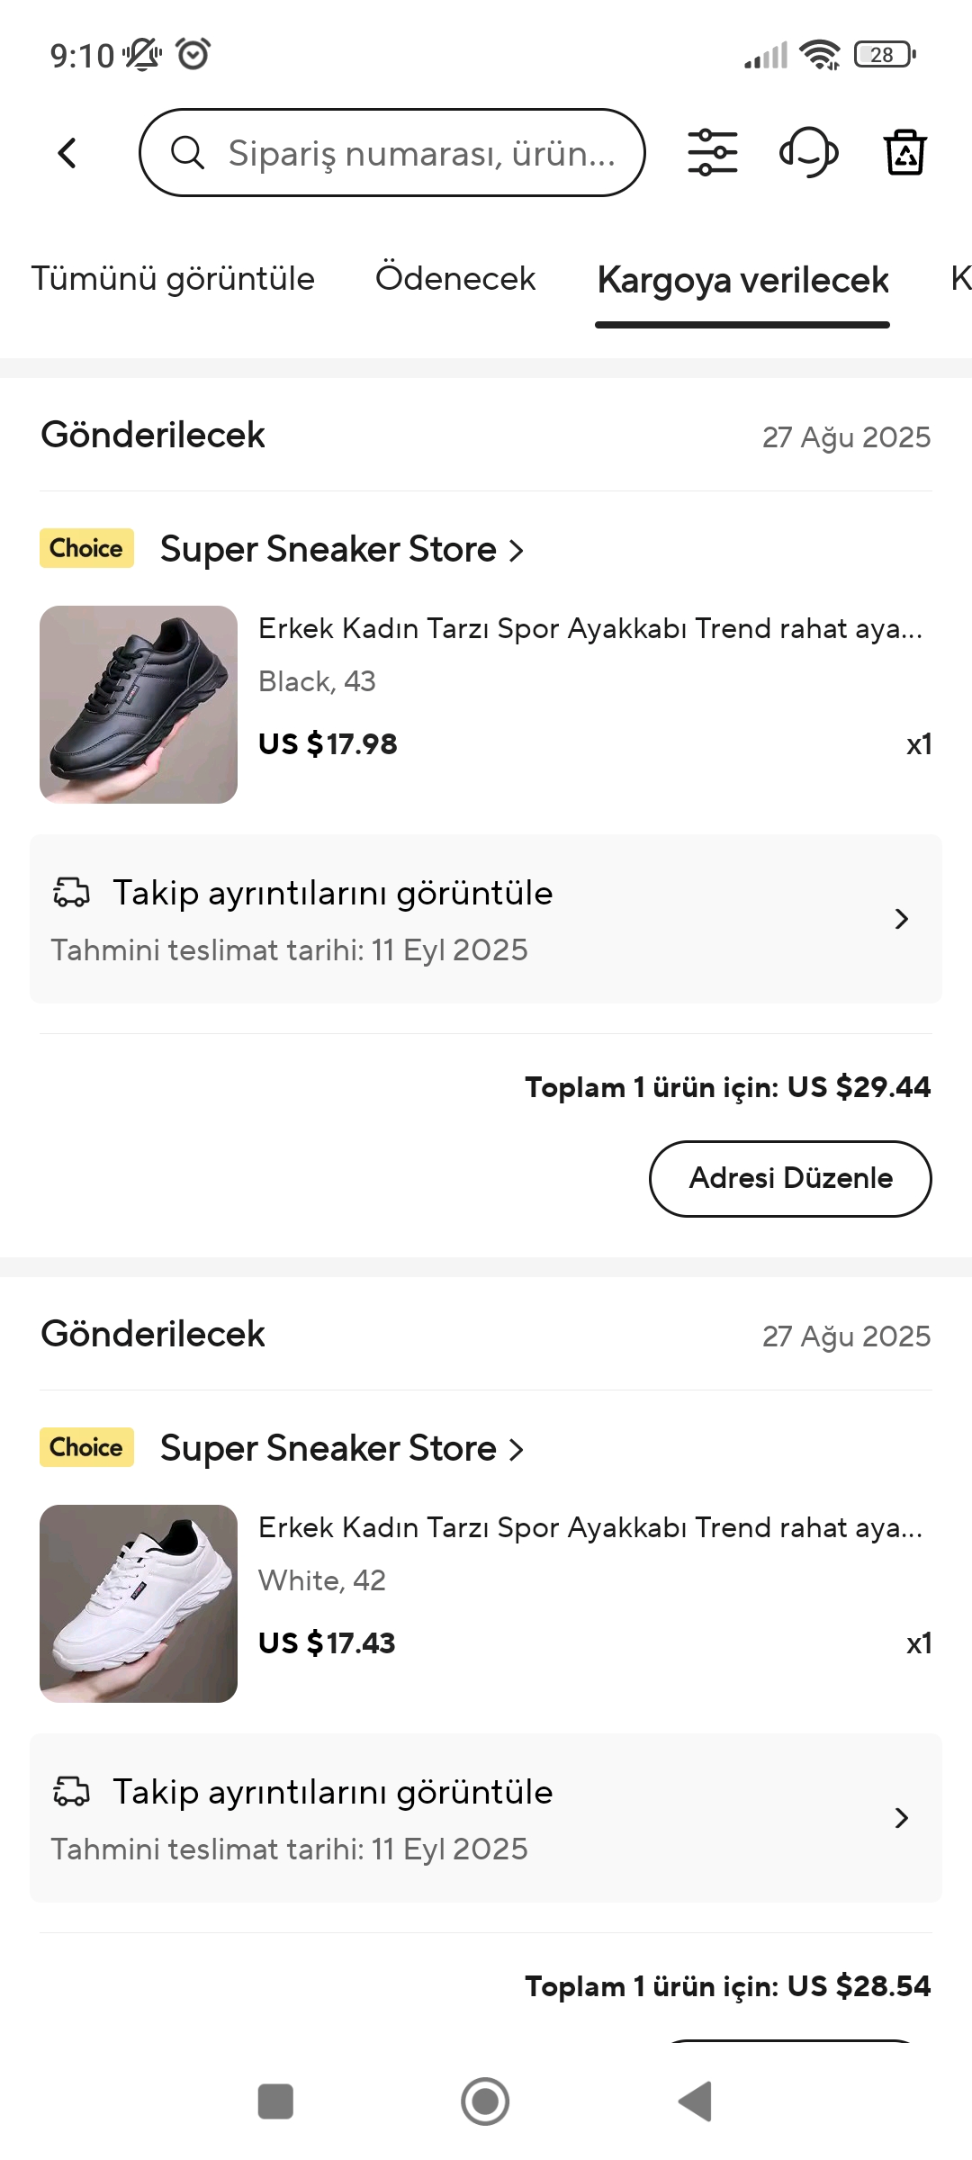
Task: Tap delivery truck icon in first order
Action: [x=71, y=892]
